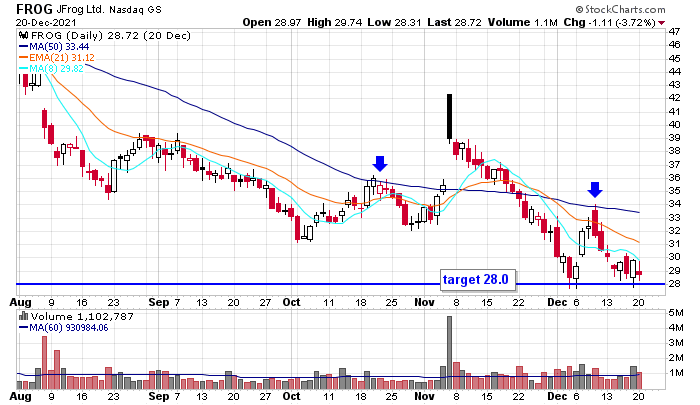700x405 pixels.
Task: Click price axis label 37
Action: click(x=674, y=164)
